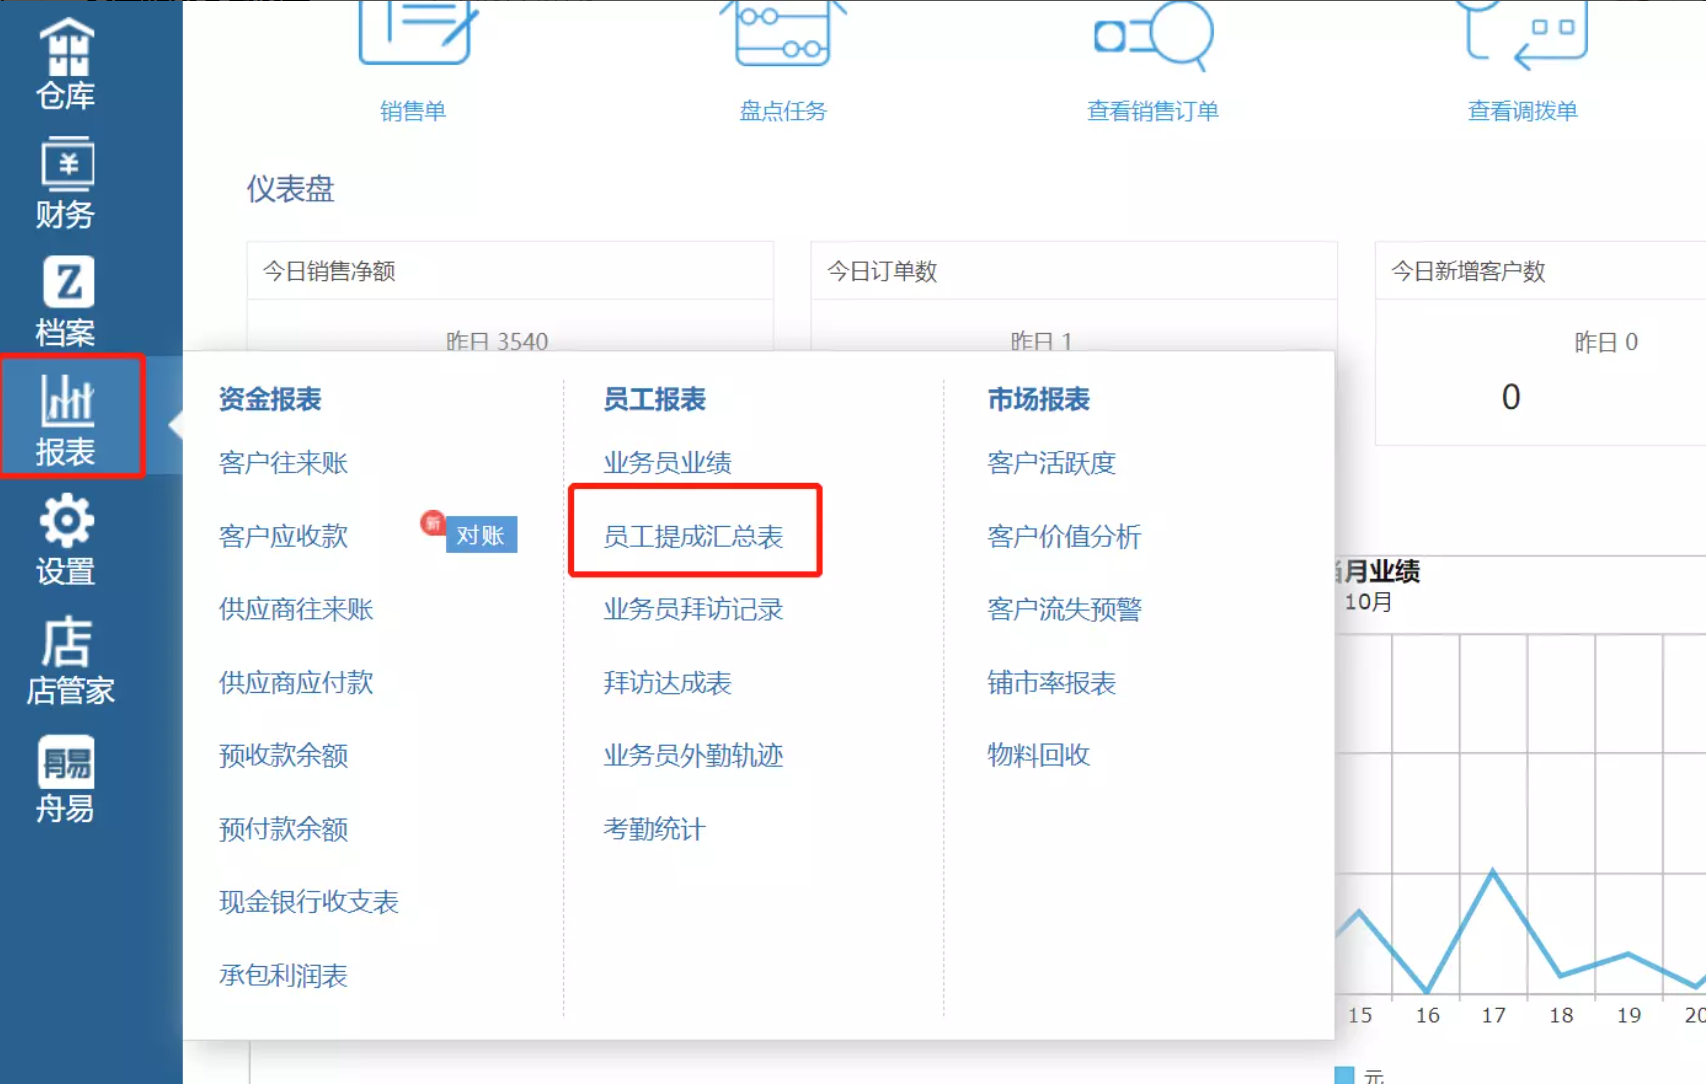Screen dimensions: 1706x1084
Task: Open the 档案 archive sidebar icon
Action: pos(66,301)
